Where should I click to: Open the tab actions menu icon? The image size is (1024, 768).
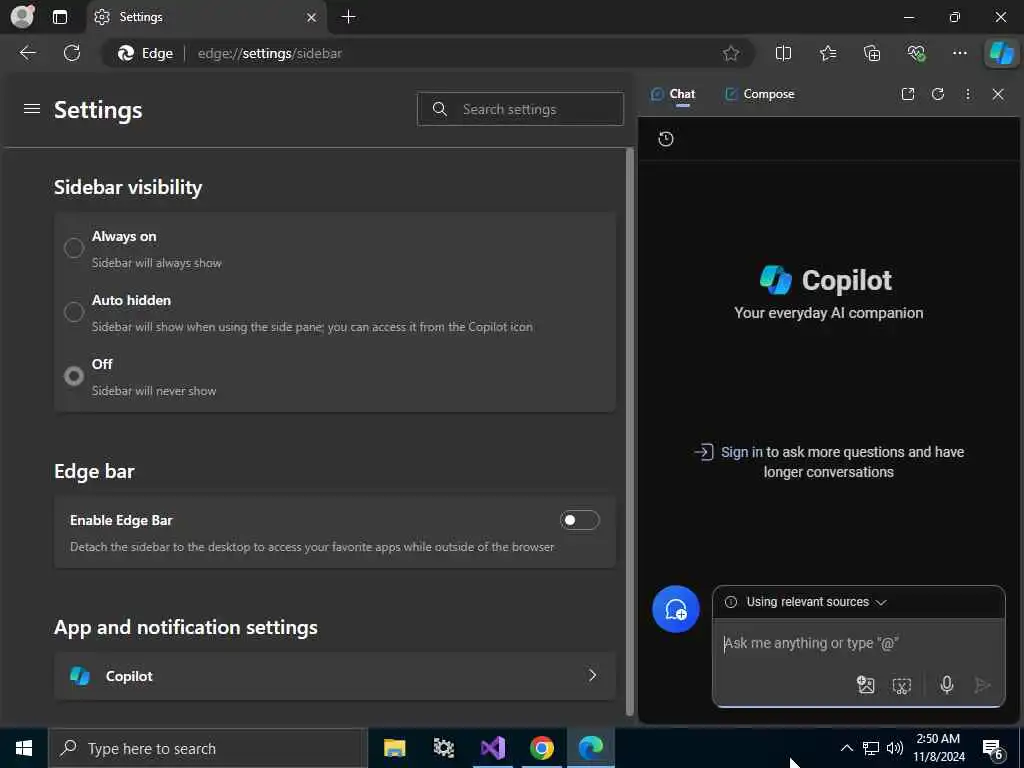[x=60, y=17]
